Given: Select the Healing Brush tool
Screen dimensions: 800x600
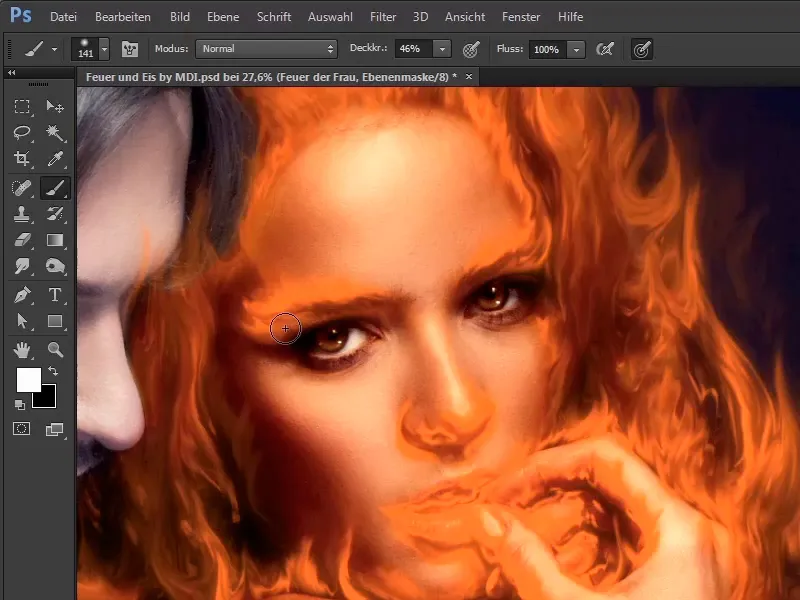Looking at the screenshot, I should (x=21, y=188).
